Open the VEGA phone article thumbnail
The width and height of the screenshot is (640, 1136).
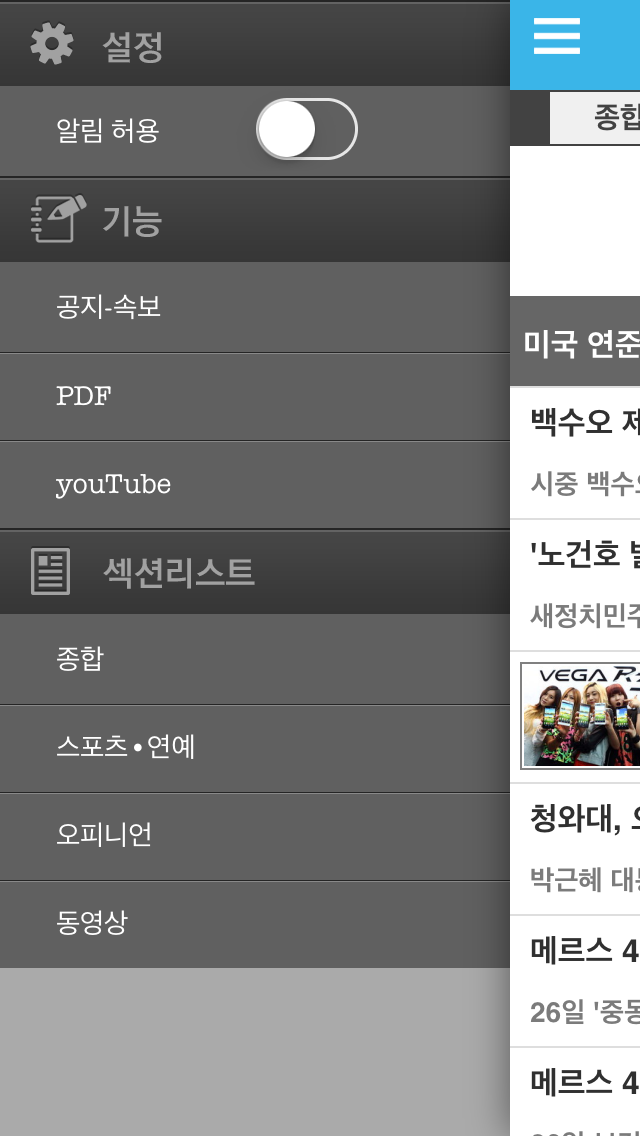tap(580, 716)
